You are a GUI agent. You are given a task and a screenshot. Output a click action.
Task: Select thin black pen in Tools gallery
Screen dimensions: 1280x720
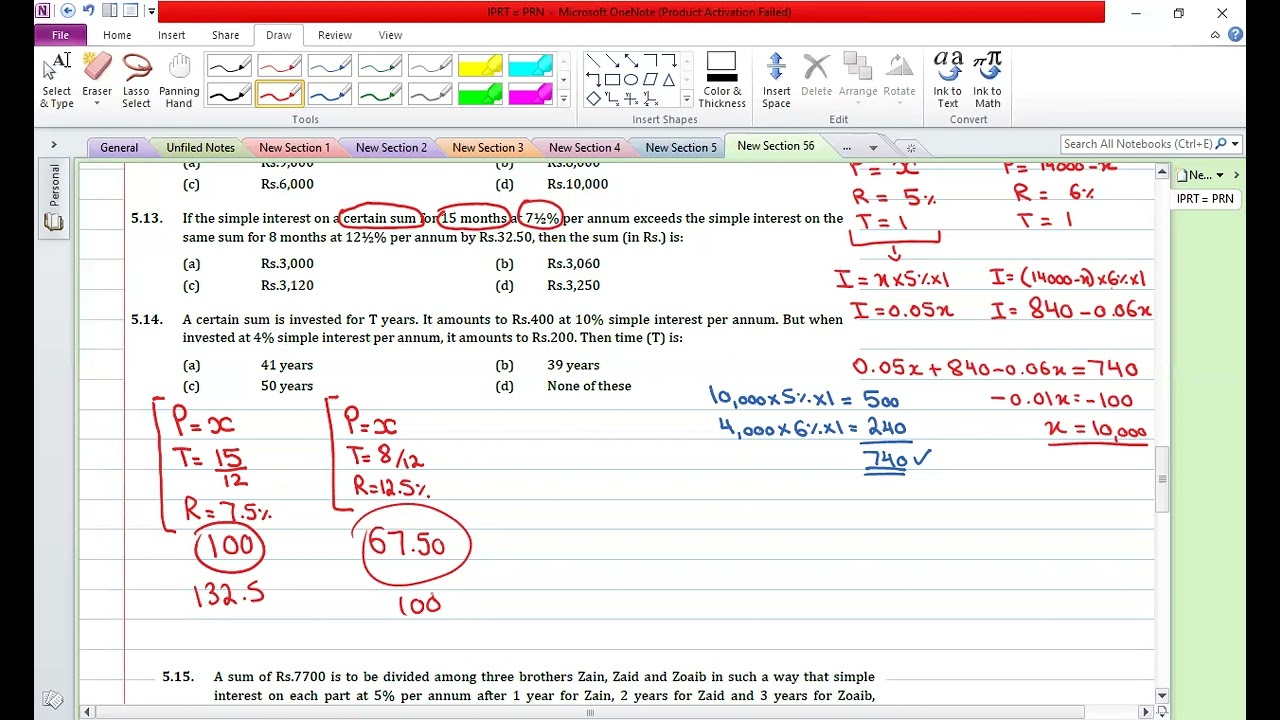pos(229,67)
